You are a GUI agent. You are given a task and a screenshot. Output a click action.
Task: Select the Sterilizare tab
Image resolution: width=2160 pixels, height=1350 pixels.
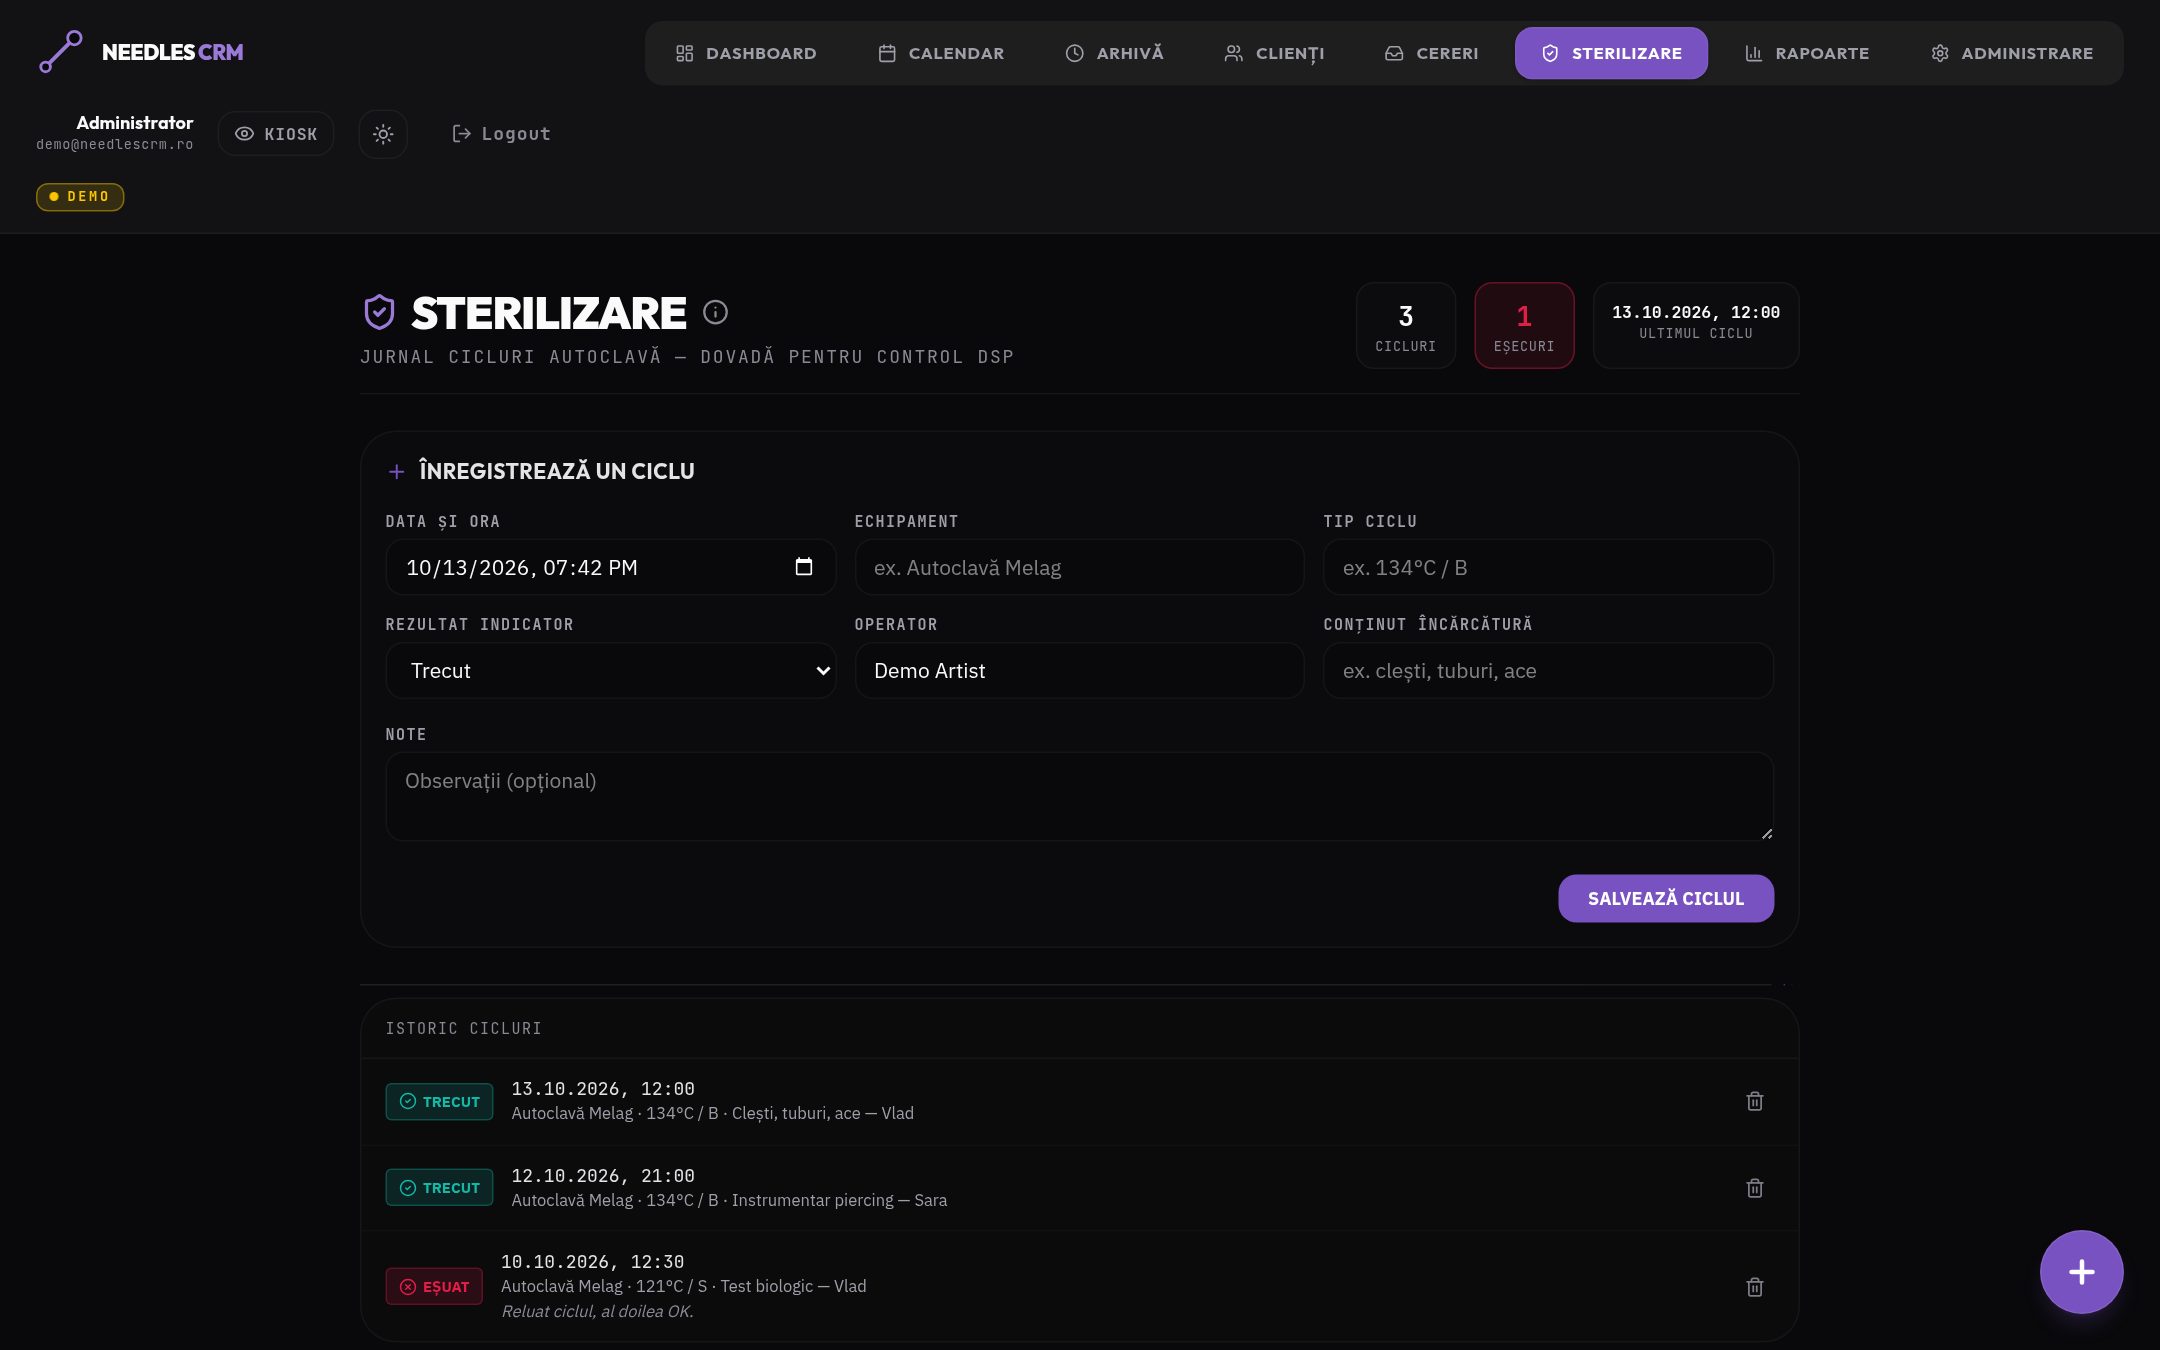point(1611,53)
